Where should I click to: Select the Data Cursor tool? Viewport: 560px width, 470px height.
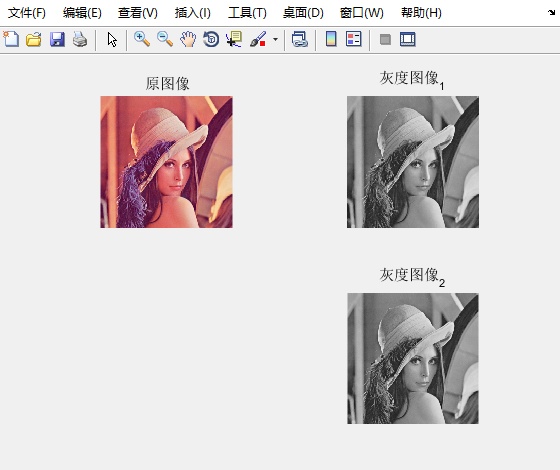point(234,39)
